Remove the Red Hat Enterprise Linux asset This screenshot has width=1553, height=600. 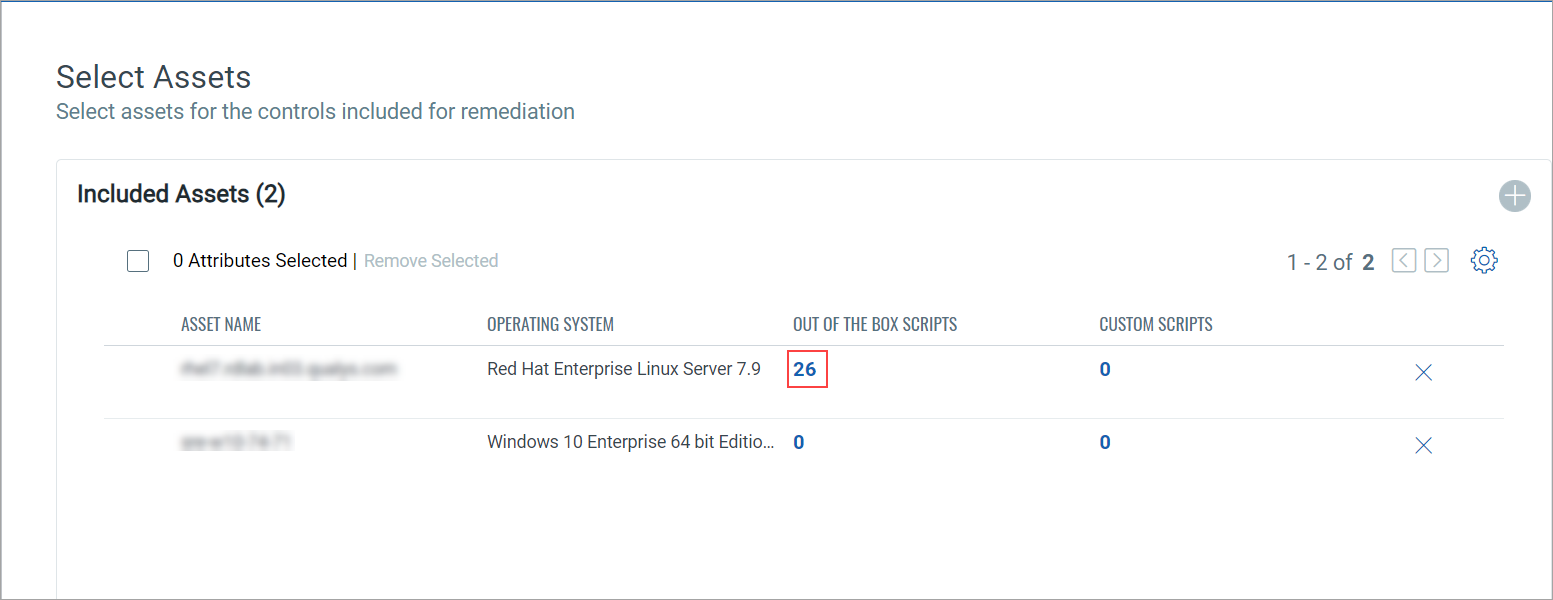1424,372
